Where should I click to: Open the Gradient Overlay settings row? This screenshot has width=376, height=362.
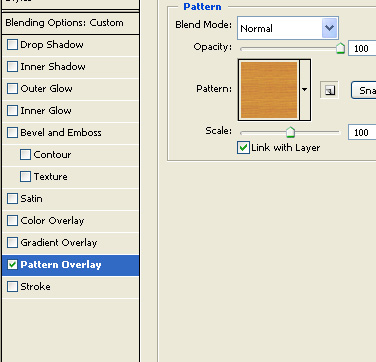point(70,243)
